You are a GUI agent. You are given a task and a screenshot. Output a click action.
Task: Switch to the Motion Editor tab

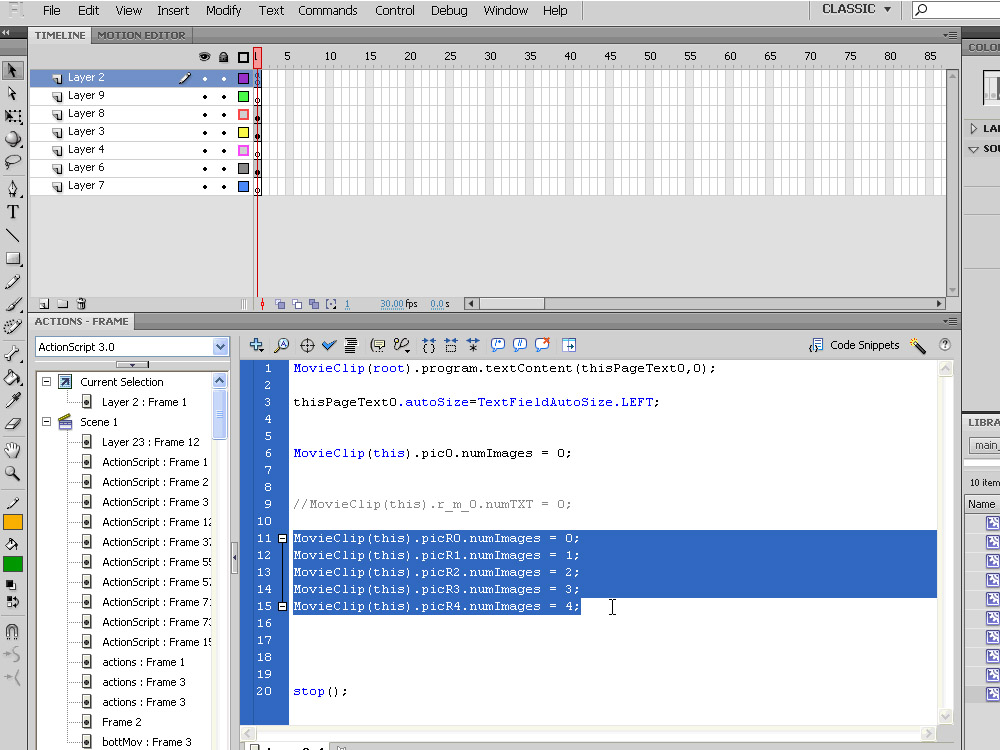(x=141, y=35)
